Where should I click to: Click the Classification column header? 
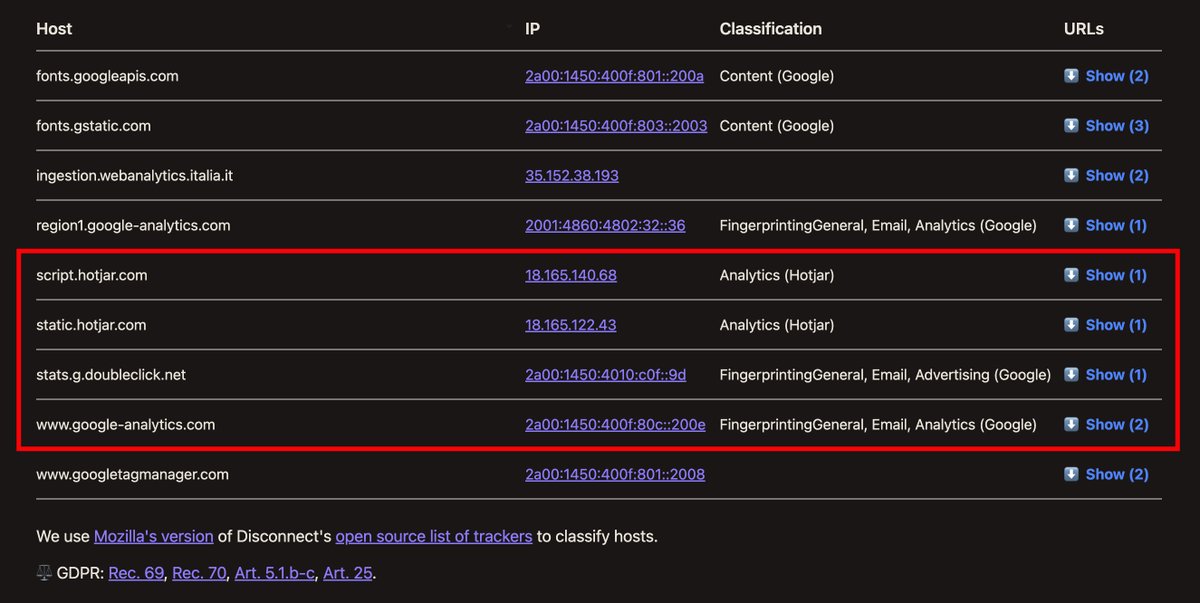coord(770,28)
